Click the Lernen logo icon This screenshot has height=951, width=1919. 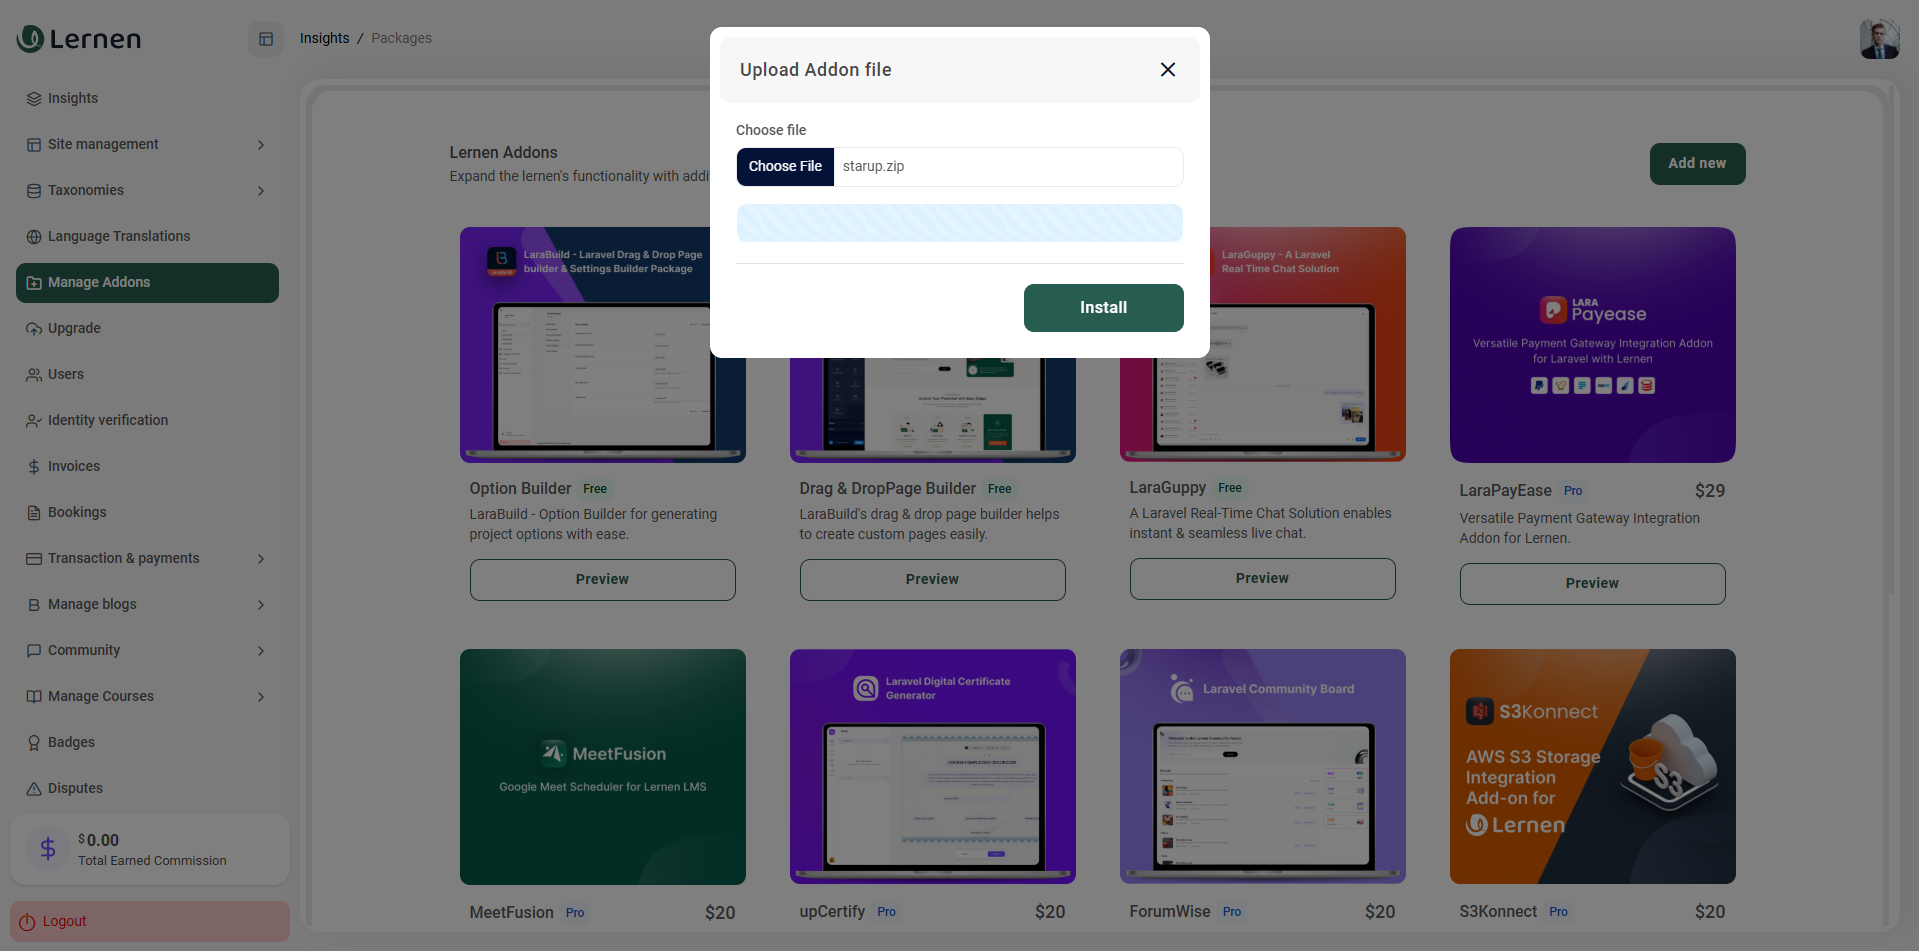30,39
